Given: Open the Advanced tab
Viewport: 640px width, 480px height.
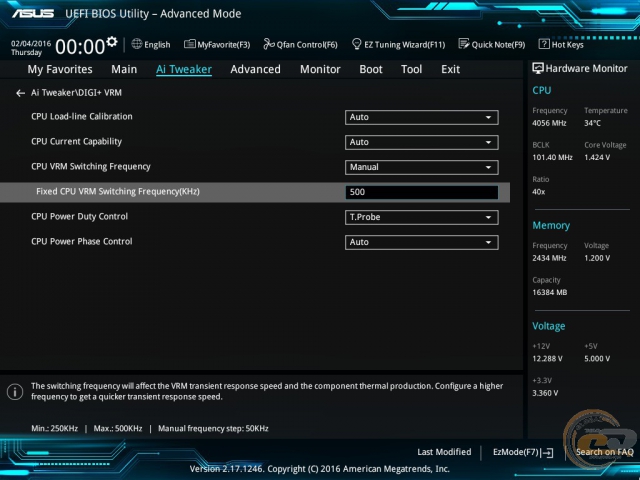Looking at the screenshot, I should [256, 69].
